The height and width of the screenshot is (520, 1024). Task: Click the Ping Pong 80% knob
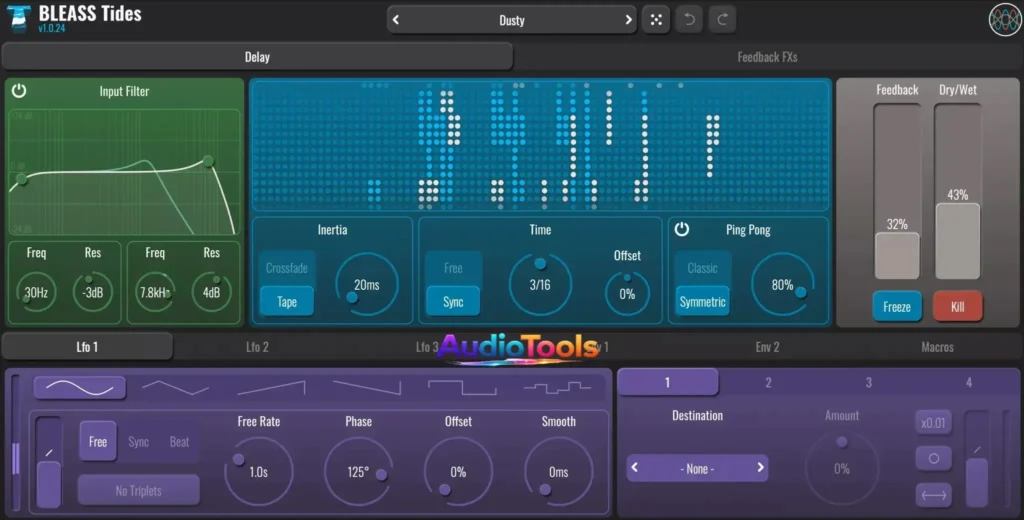[x=782, y=285]
